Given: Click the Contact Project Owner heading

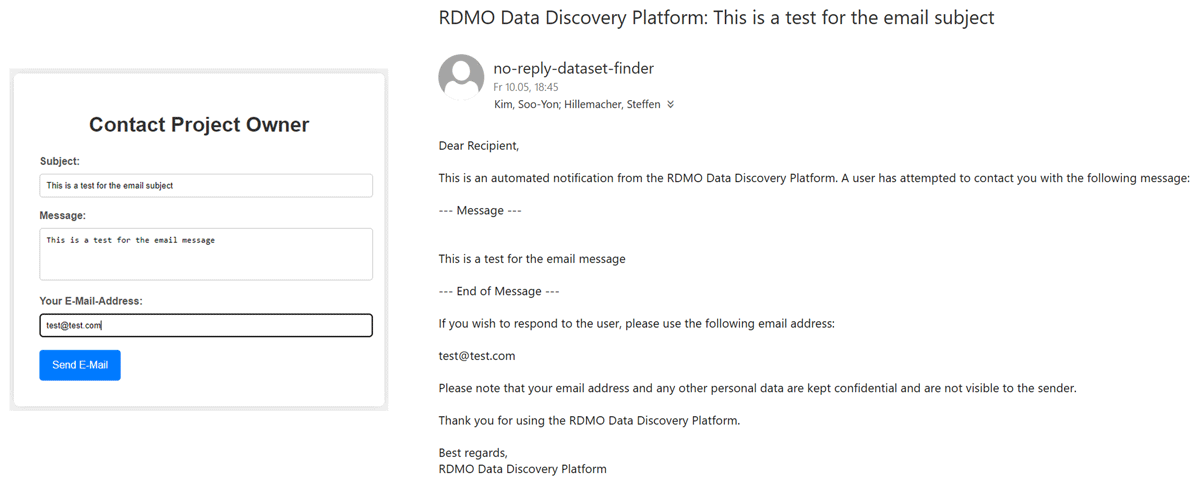Looking at the screenshot, I should tap(199, 125).
